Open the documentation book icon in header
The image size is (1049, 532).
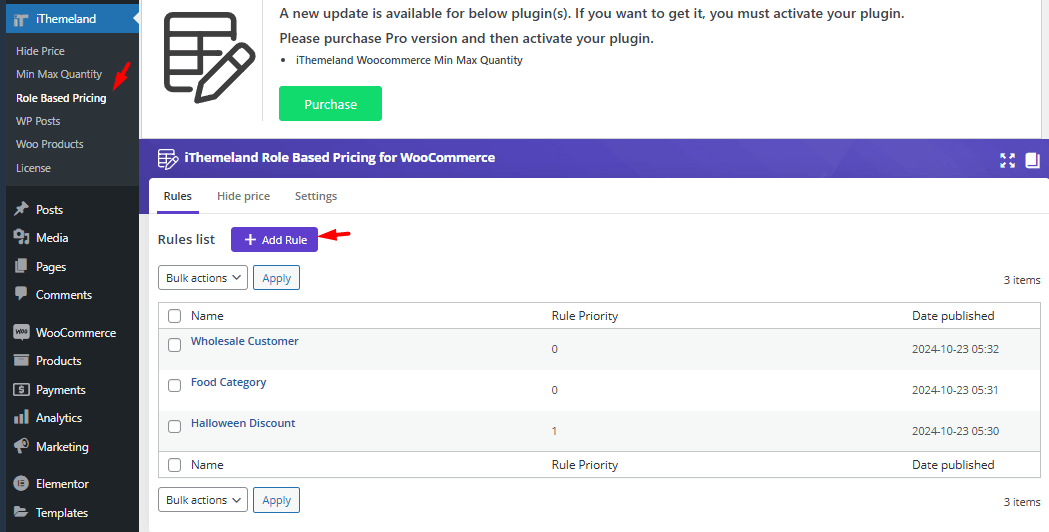[x=1033, y=160]
